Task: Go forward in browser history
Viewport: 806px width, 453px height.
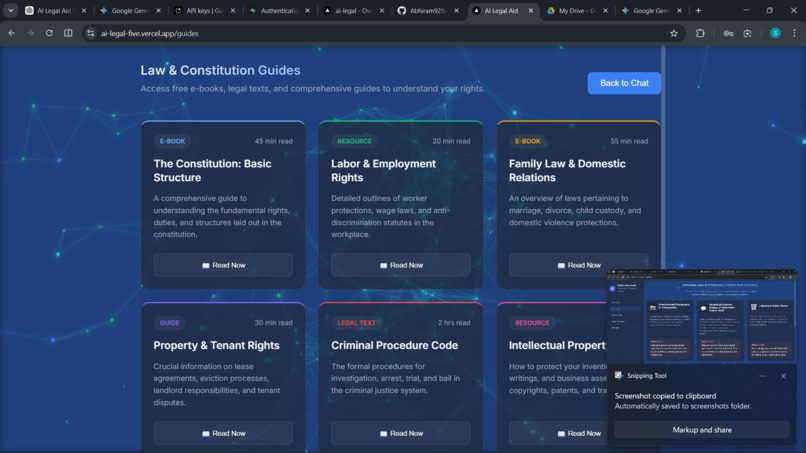Action: 30,33
